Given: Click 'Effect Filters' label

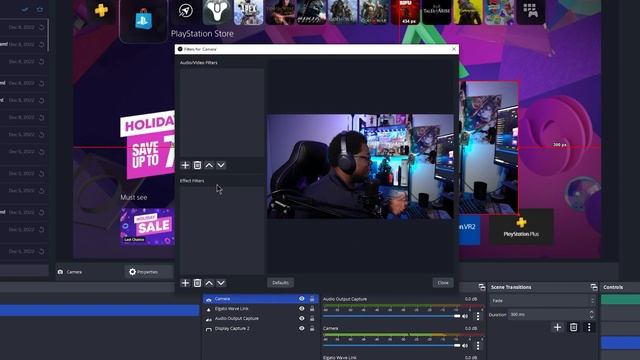Looking at the screenshot, I should [x=192, y=181].
